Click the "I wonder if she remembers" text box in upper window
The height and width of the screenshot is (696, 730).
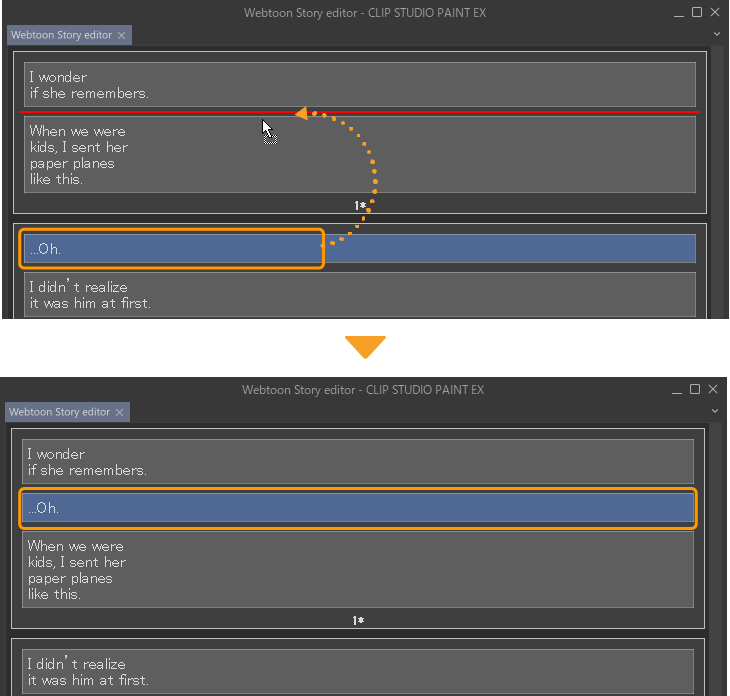(359, 85)
